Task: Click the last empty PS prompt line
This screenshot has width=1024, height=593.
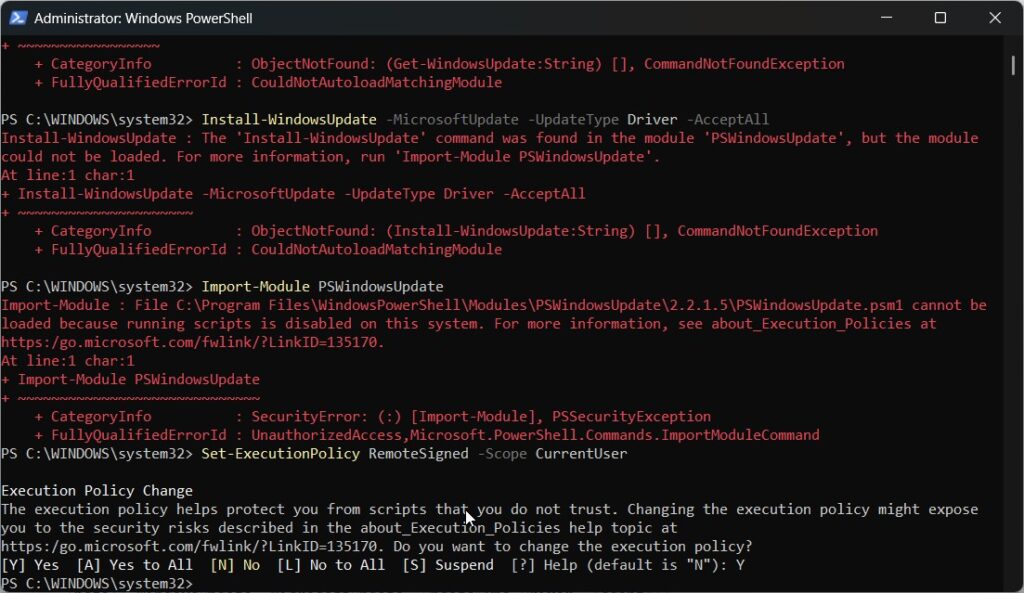Action: 97,583
